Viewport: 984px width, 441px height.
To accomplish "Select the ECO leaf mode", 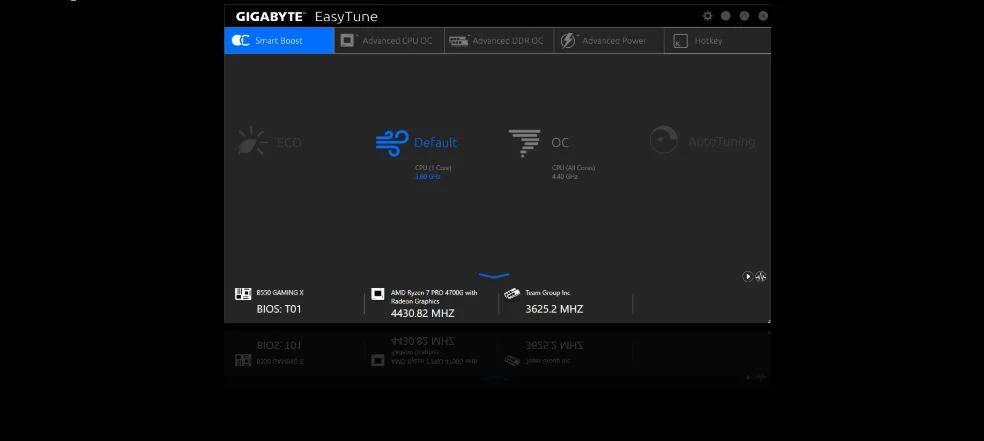I will 270,142.
